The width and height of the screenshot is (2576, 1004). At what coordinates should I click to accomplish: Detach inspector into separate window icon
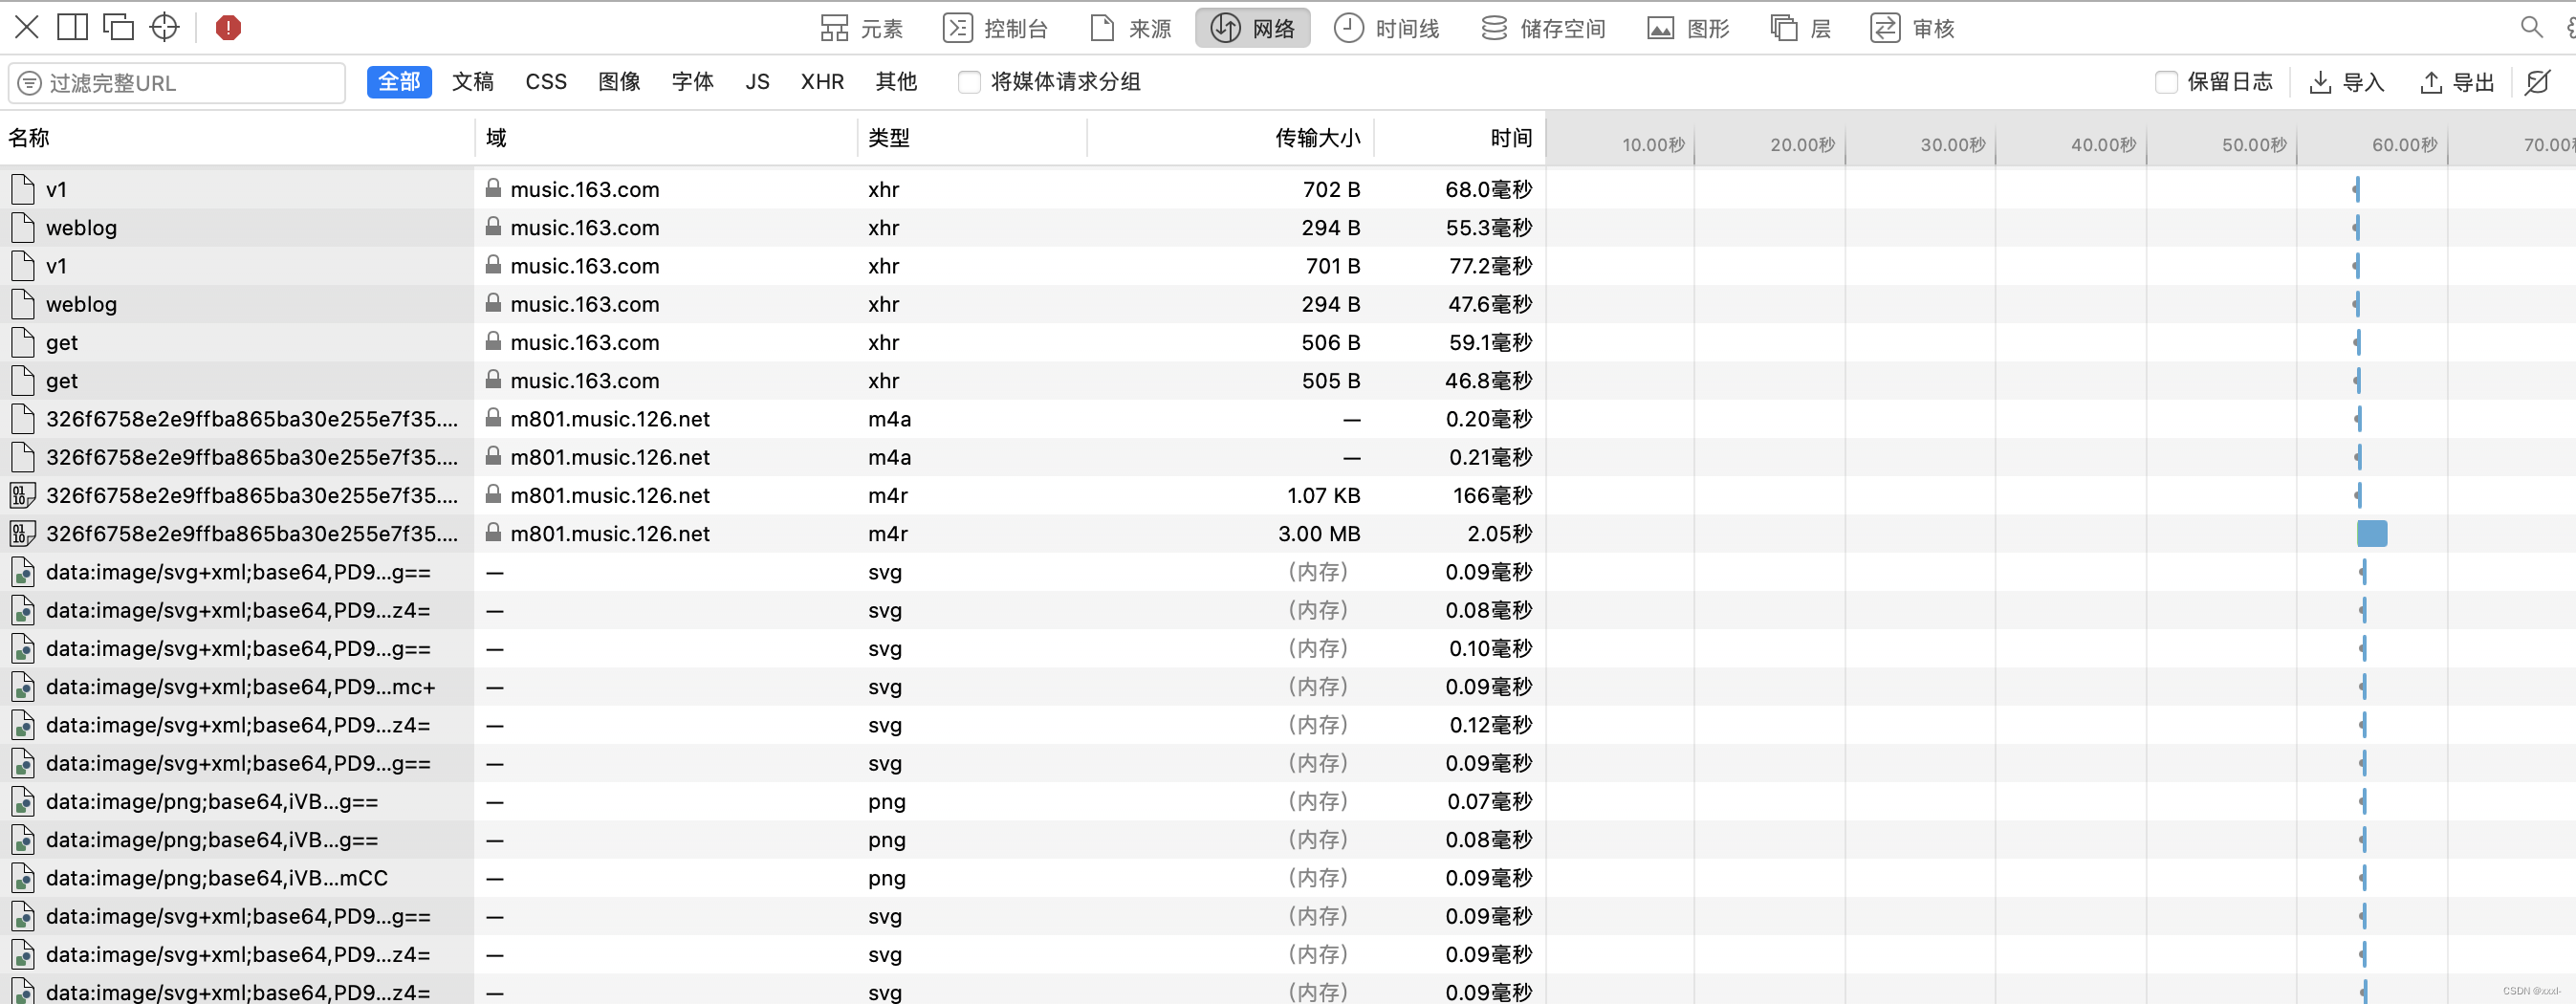click(x=118, y=27)
